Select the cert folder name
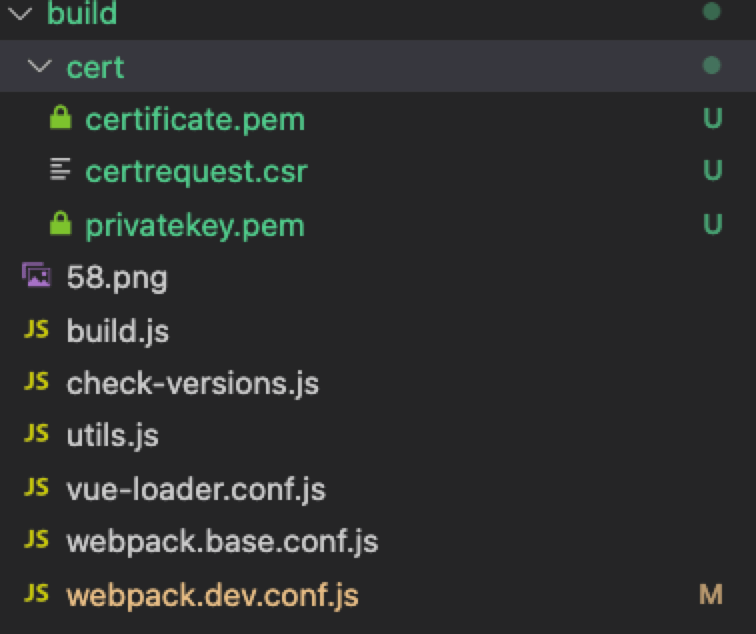Image resolution: width=756 pixels, height=634 pixels. (95, 68)
